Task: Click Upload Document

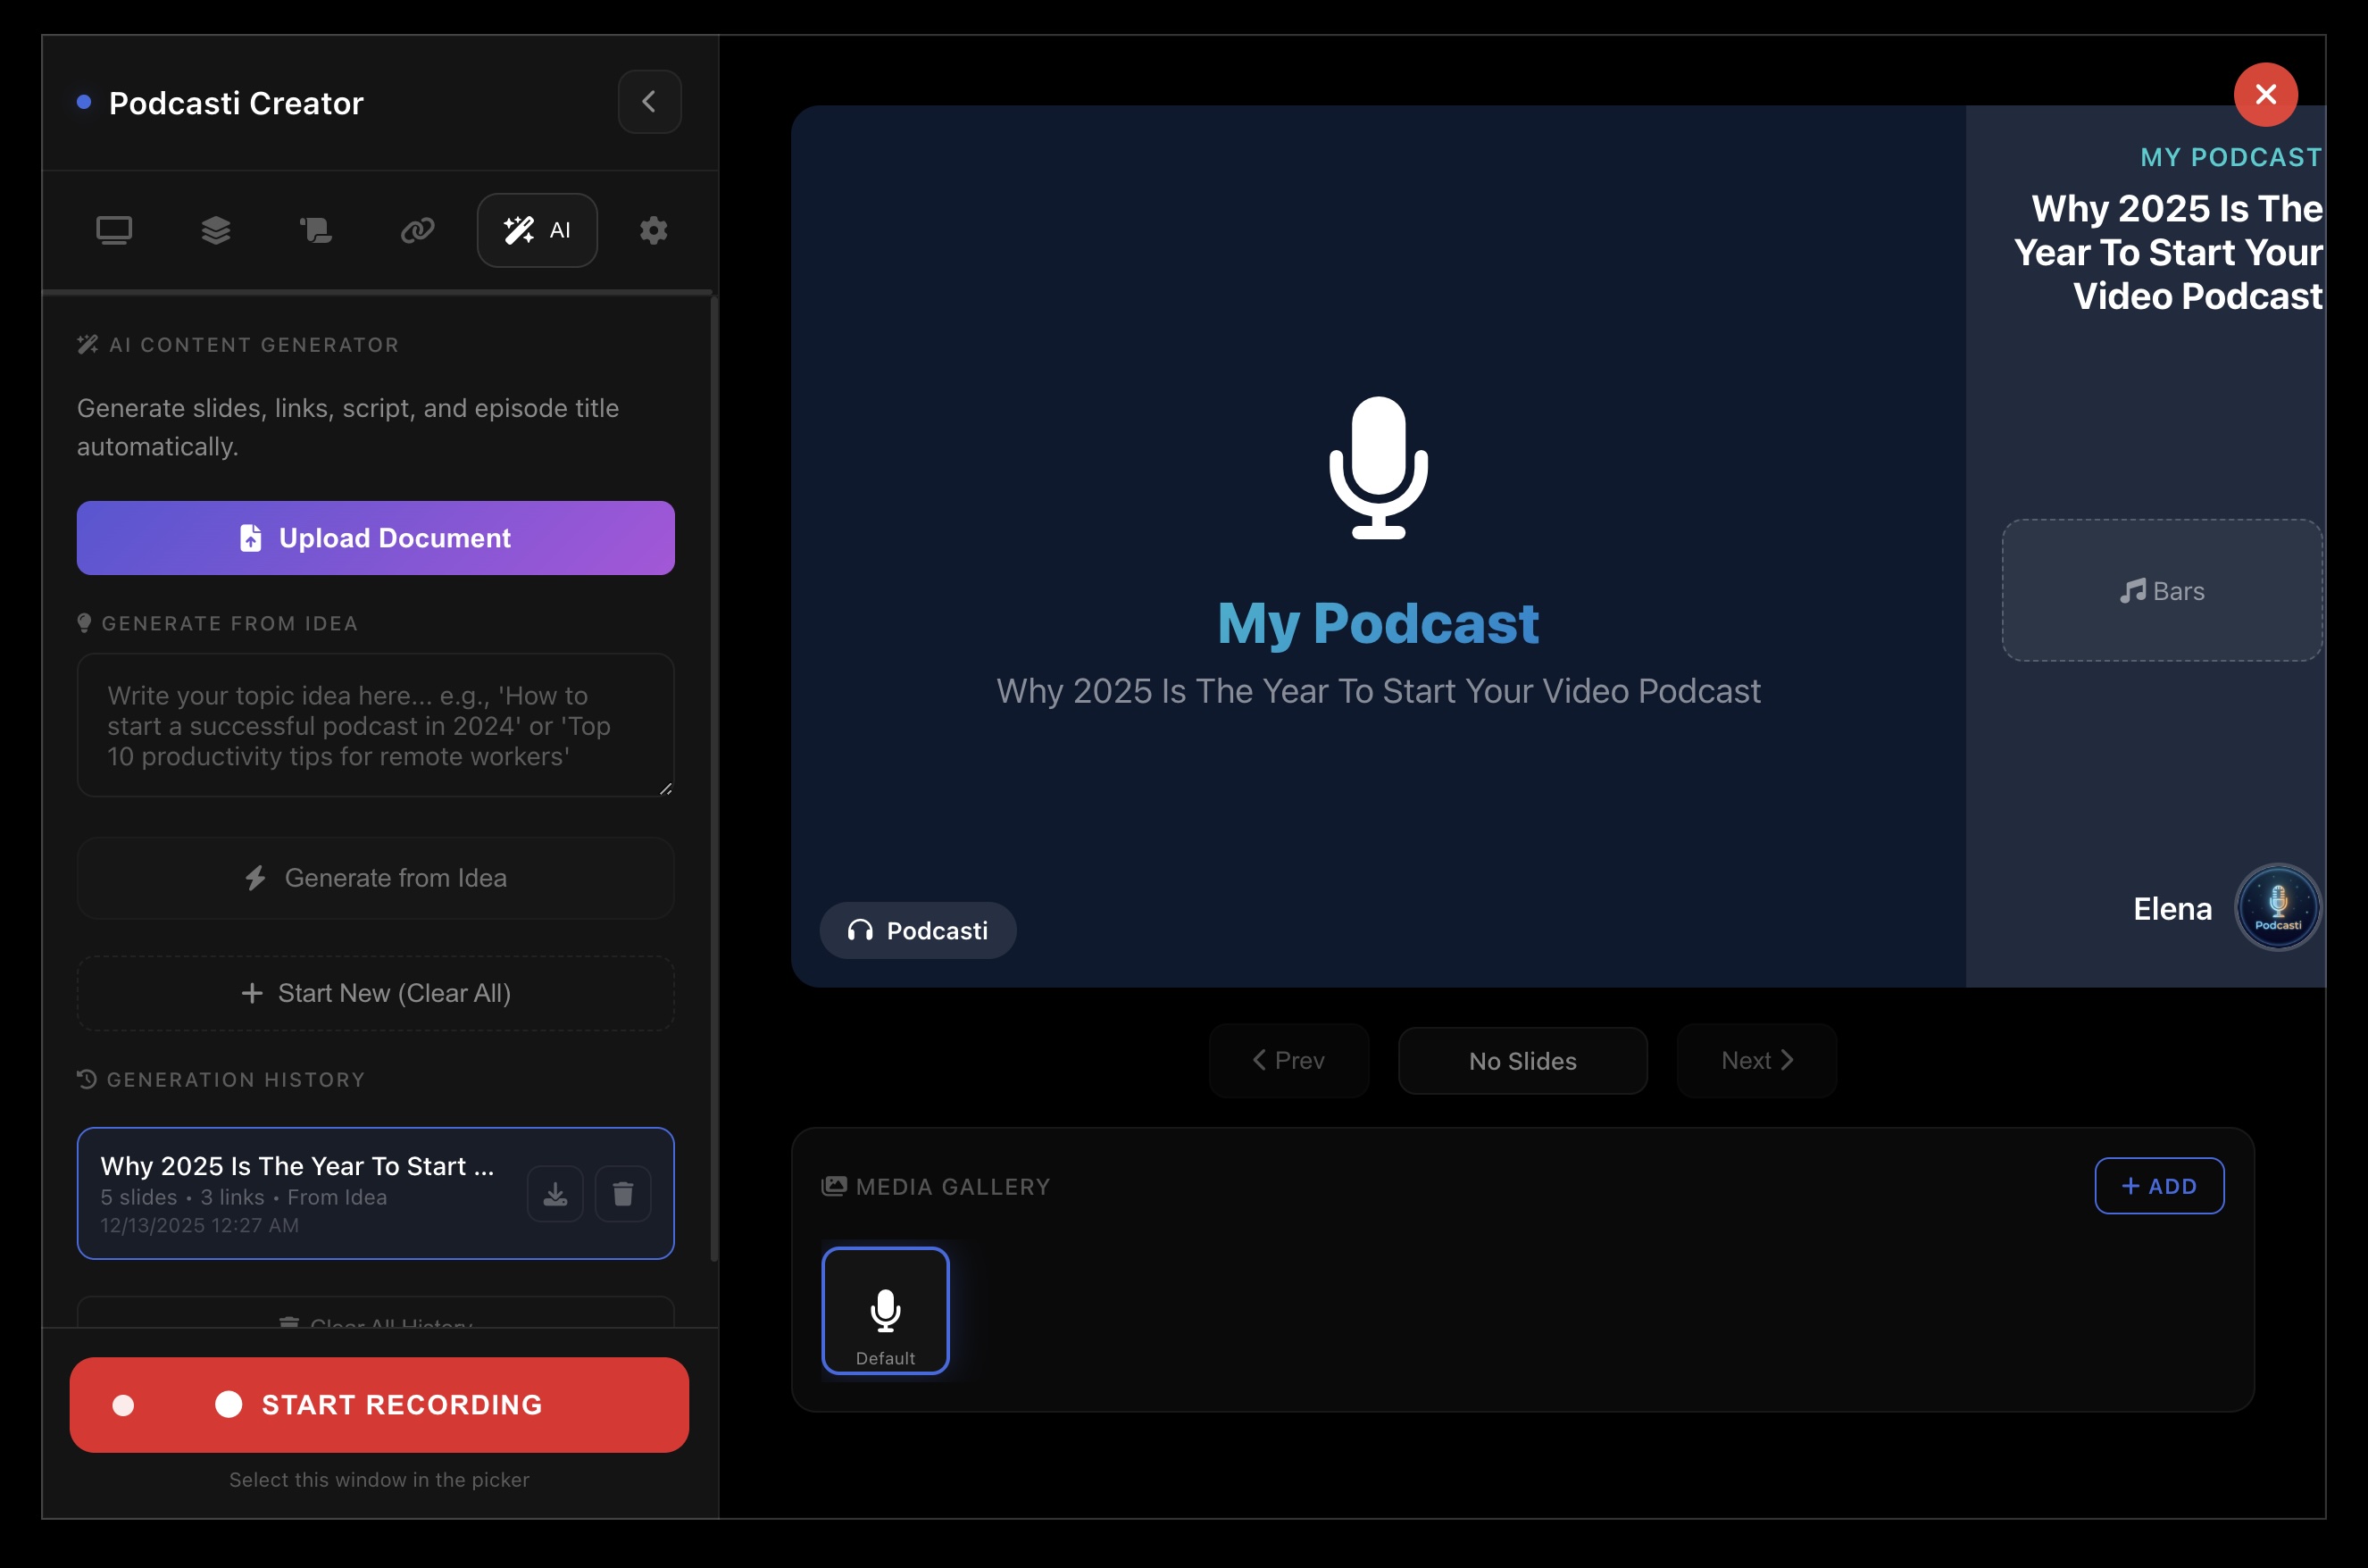Action: [376, 538]
